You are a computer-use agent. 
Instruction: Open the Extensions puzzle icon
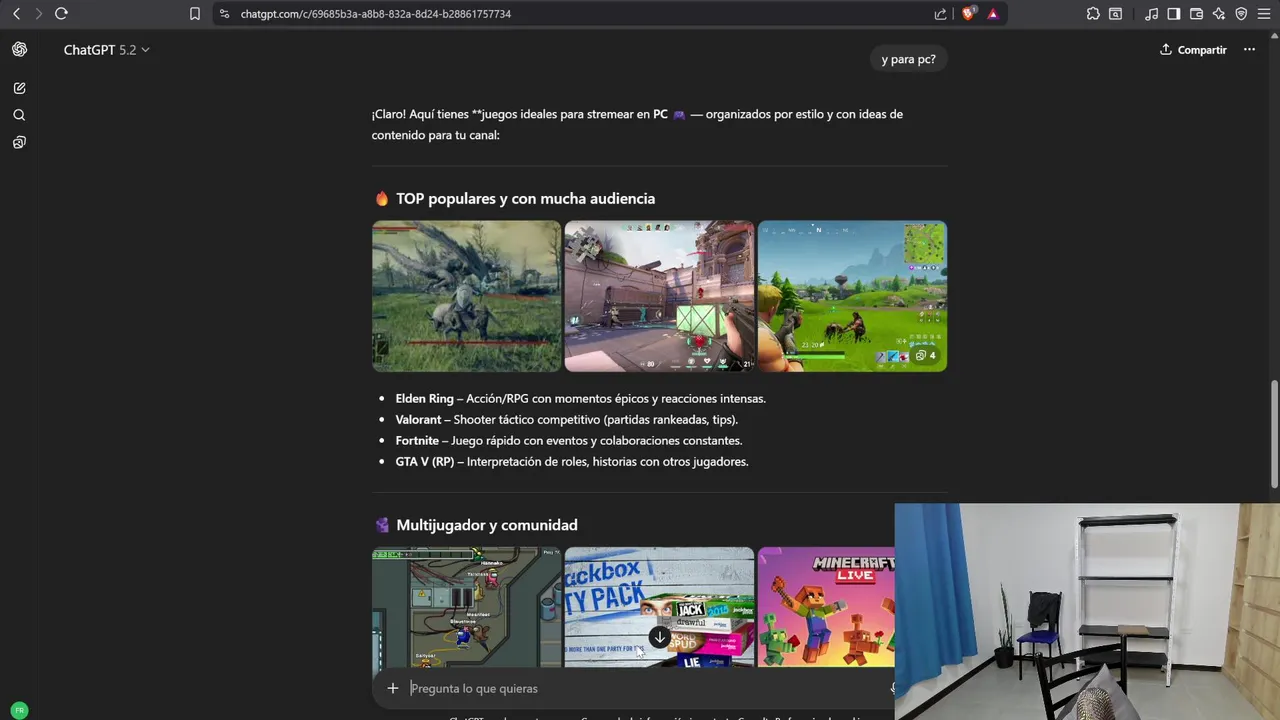point(1093,14)
